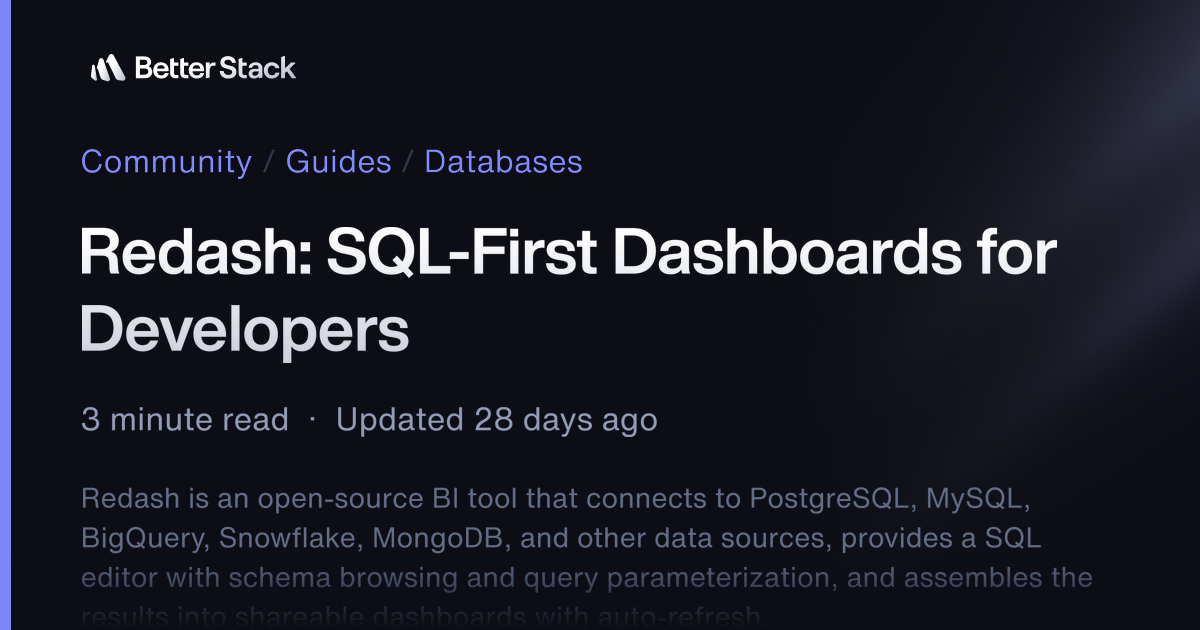Click the Better Stack logo icon
This screenshot has height=630, width=1200.
click(x=107, y=68)
